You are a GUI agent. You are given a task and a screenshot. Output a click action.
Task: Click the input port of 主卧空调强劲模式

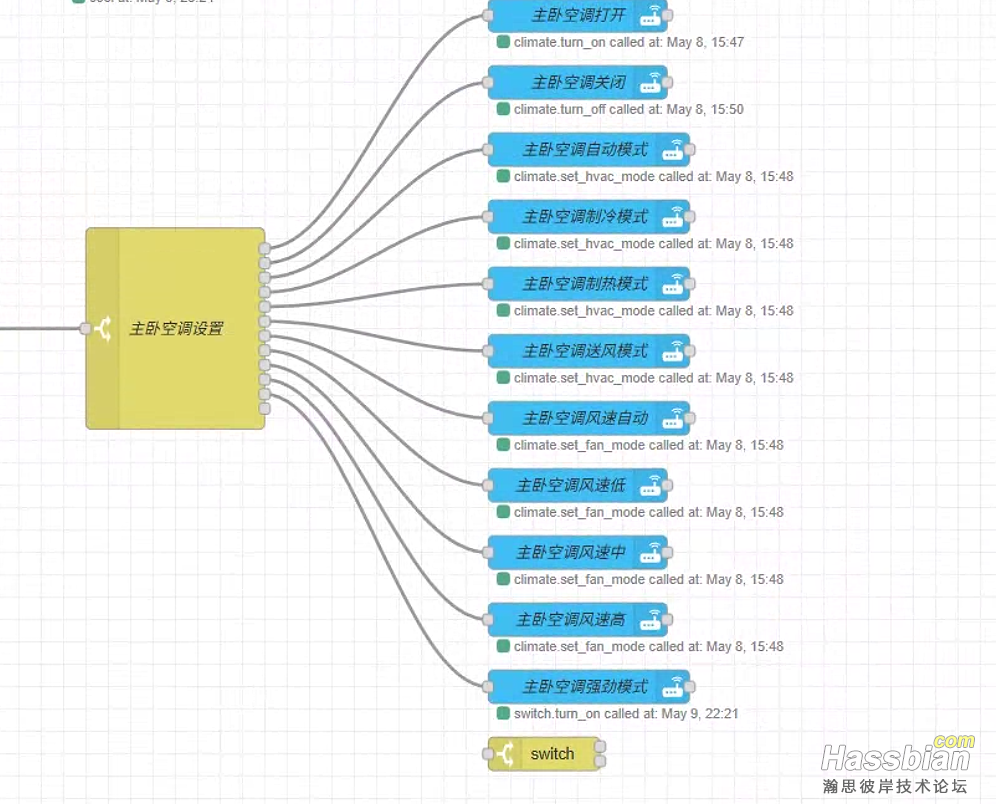488,687
